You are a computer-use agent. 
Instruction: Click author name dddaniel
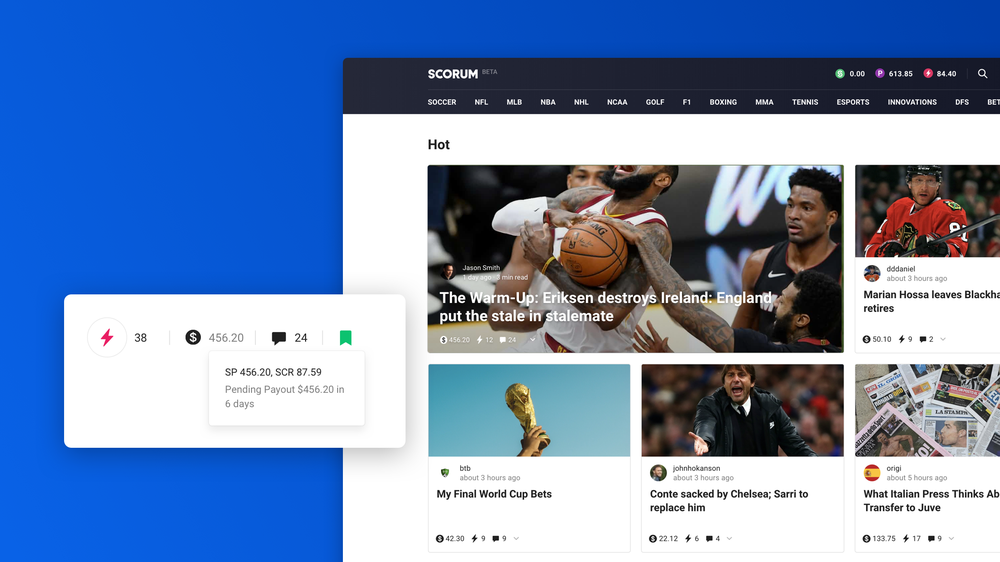(901, 269)
